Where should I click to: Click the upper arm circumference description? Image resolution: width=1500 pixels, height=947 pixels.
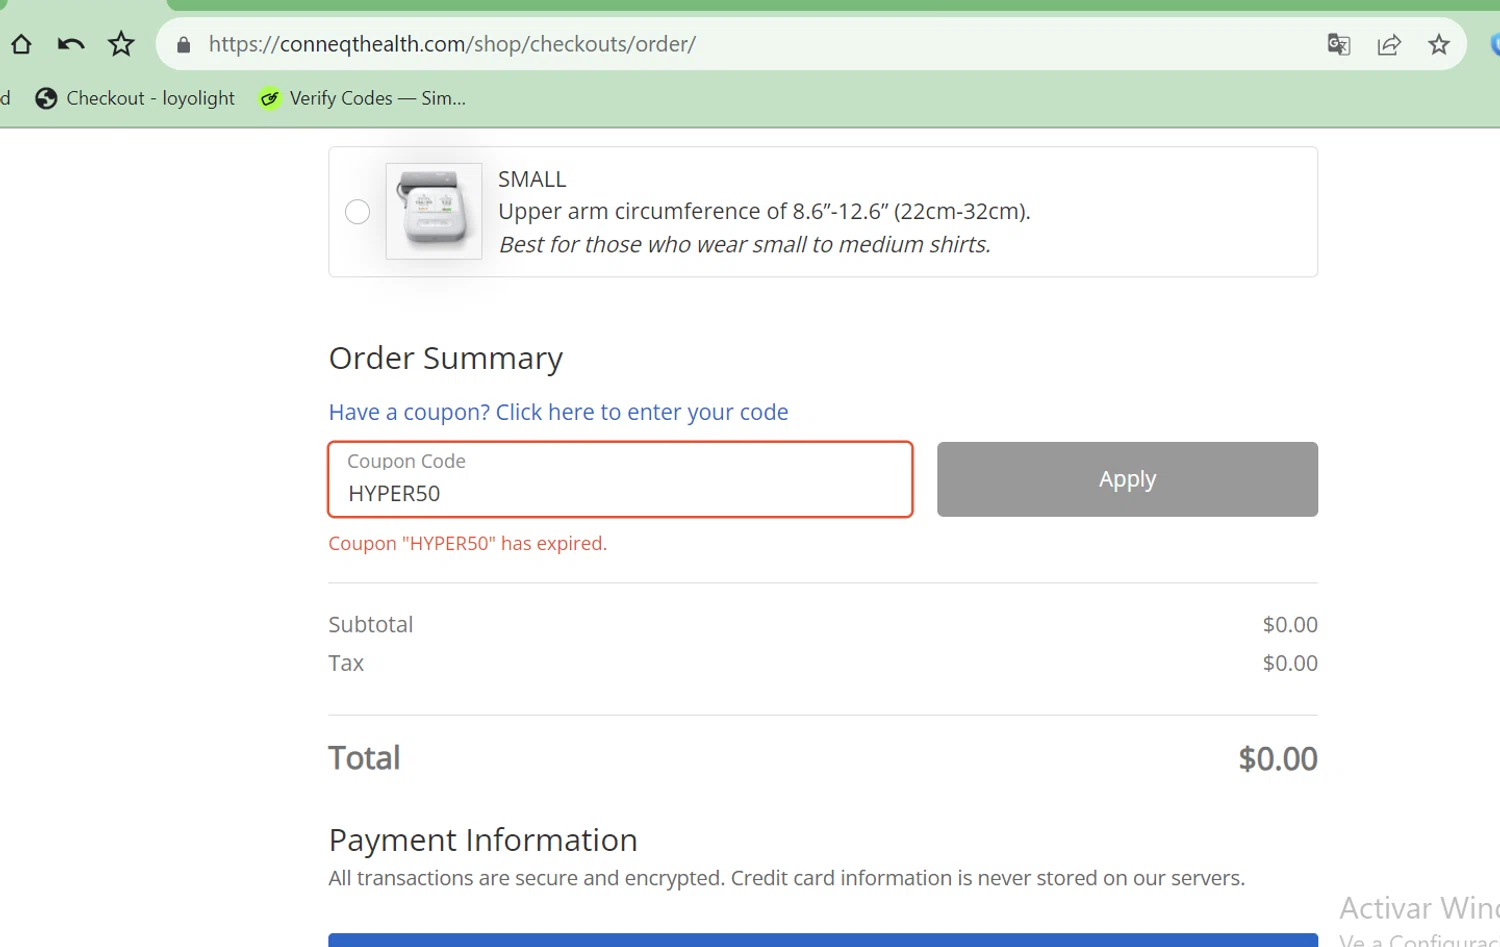[x=764, y=211]
